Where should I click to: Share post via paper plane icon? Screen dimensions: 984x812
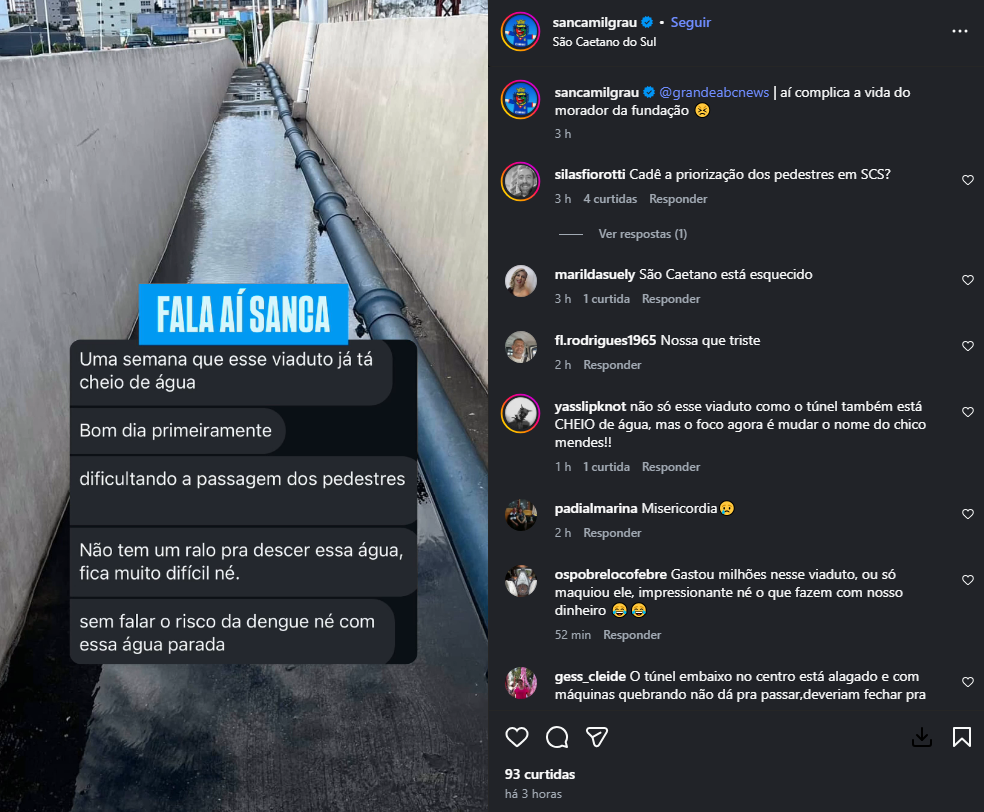coord(597,737)
